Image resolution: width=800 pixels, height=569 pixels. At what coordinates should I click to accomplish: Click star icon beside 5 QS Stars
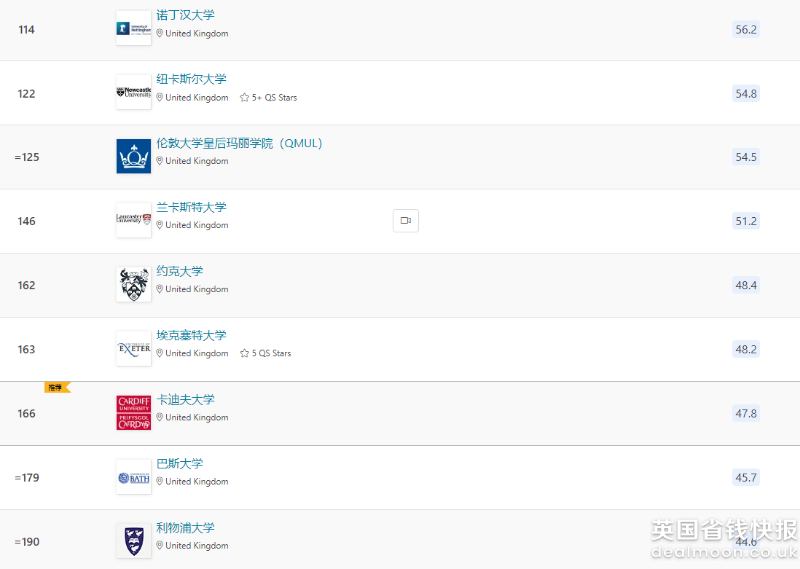coord(244,353)
